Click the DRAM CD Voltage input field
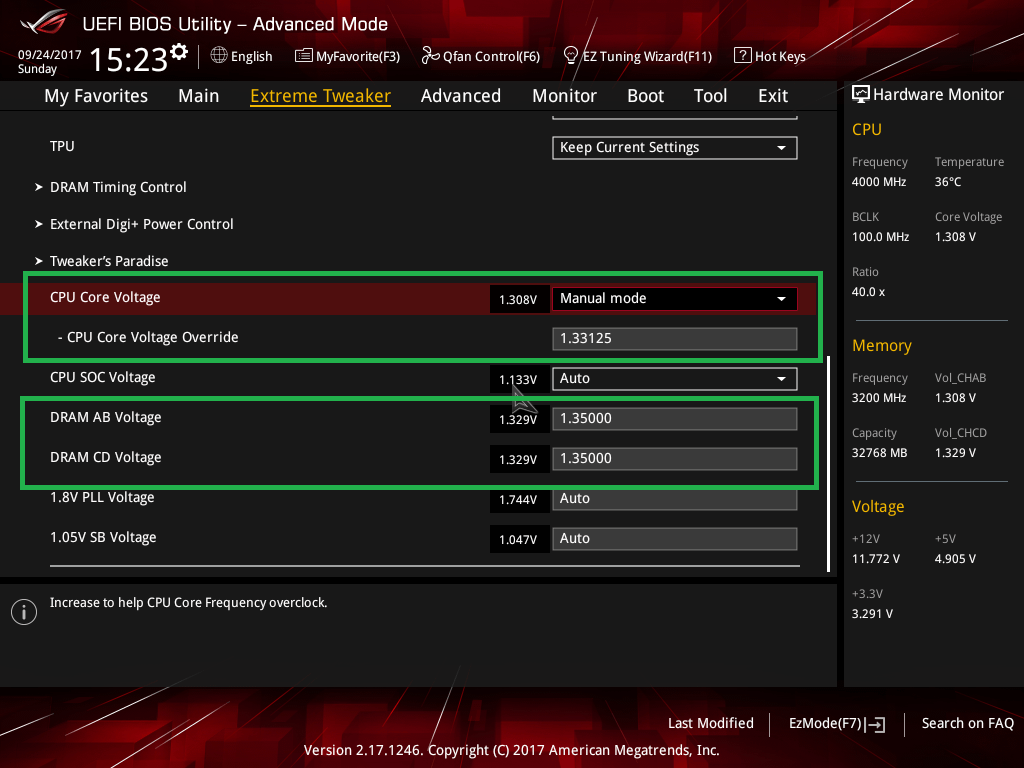1024x768 pixels. click(x=675, y=458)
